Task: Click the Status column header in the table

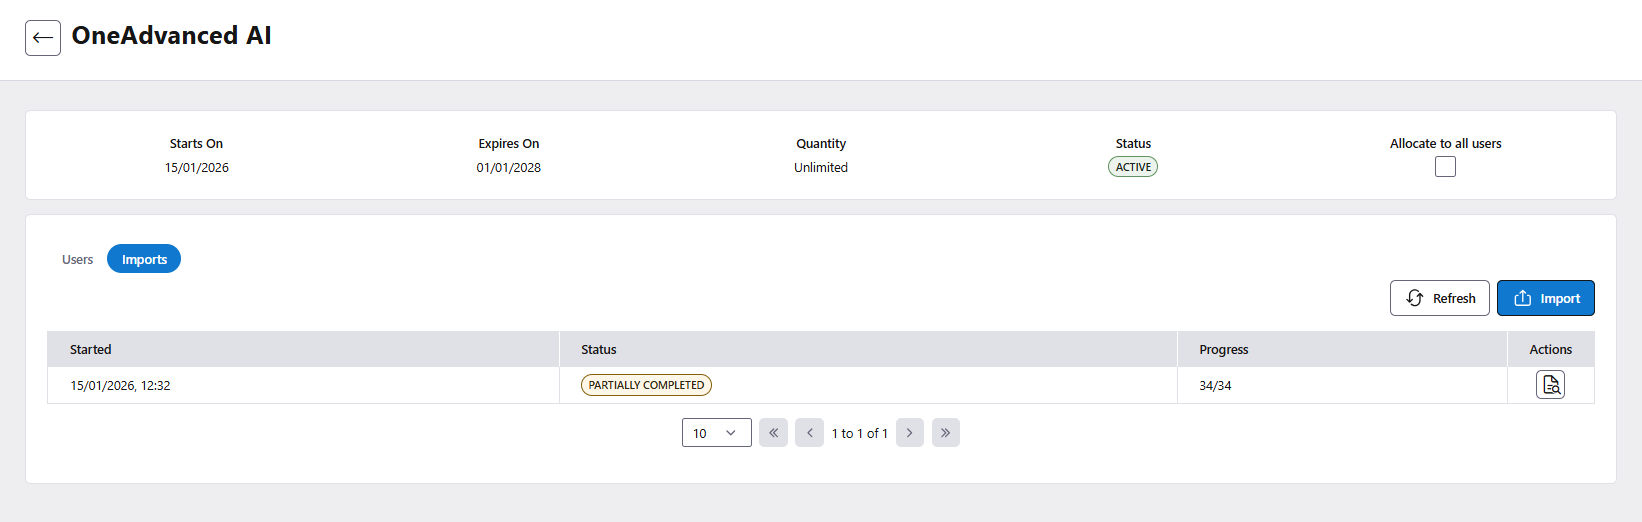Action: pos(599,349)
